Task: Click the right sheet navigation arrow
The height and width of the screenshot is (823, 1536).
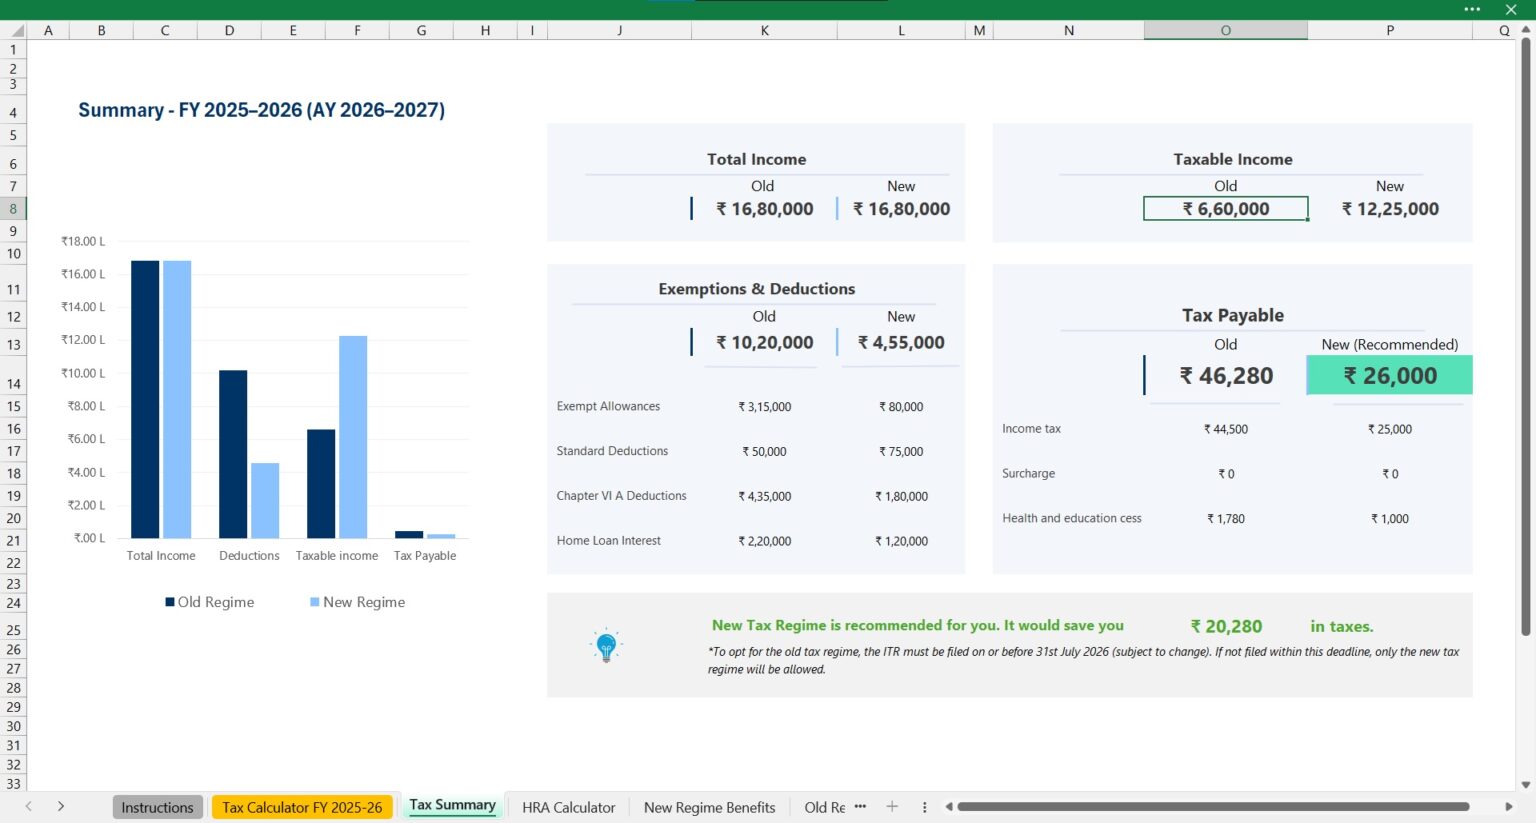Action: click(61, 806)
